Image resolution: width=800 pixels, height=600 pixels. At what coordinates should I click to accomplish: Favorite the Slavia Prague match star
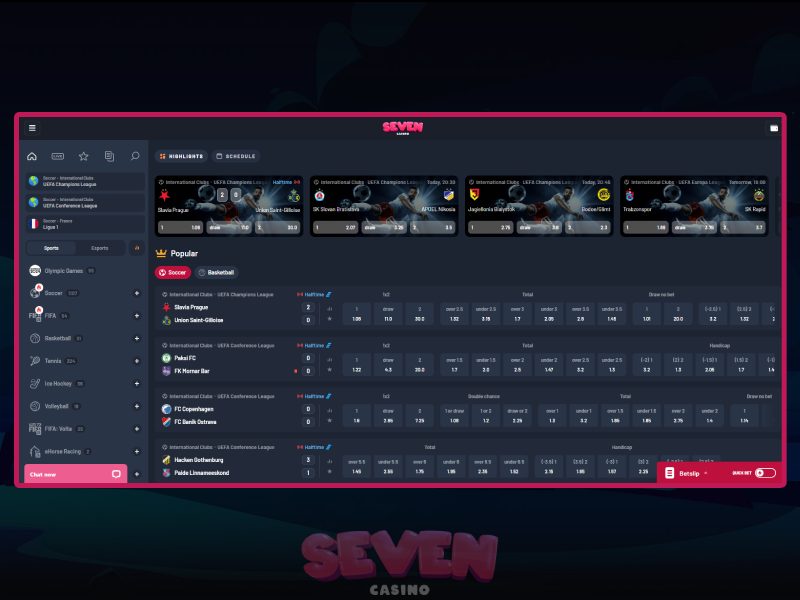pos(330,319)
